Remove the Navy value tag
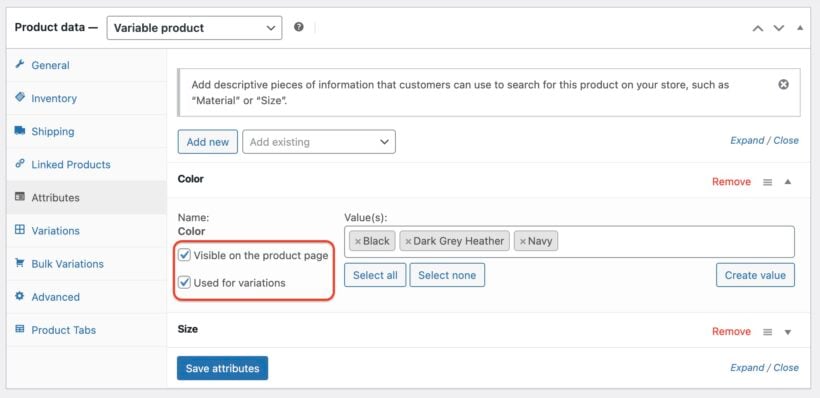The height and width of the screenshot is (398, 820). click(522, 241)
